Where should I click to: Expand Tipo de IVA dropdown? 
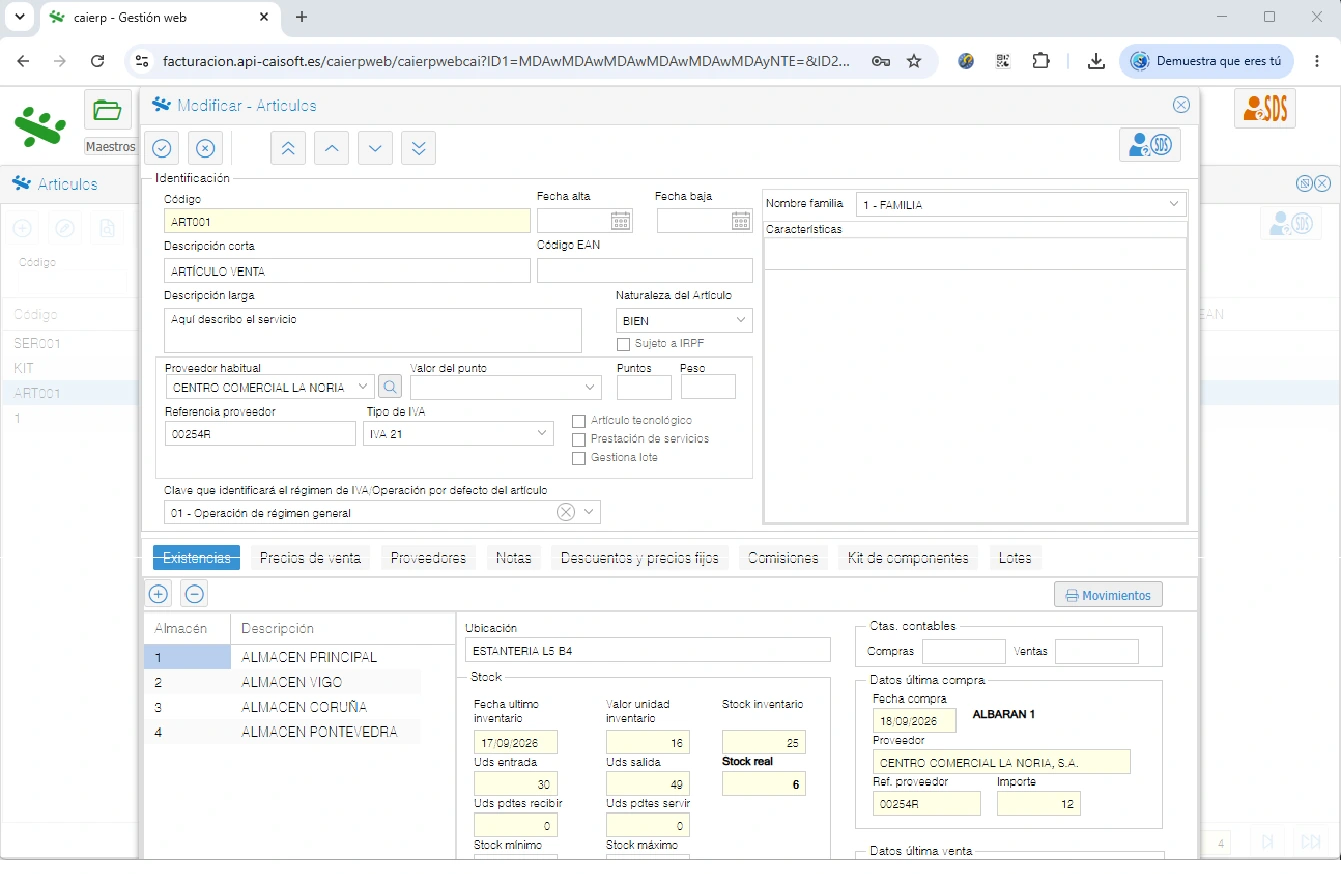pos(542,433)
